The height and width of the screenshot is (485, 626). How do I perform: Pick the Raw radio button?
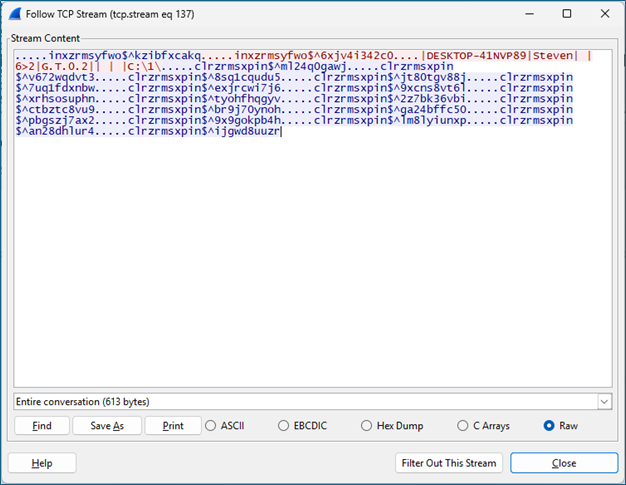pos(548,425)
